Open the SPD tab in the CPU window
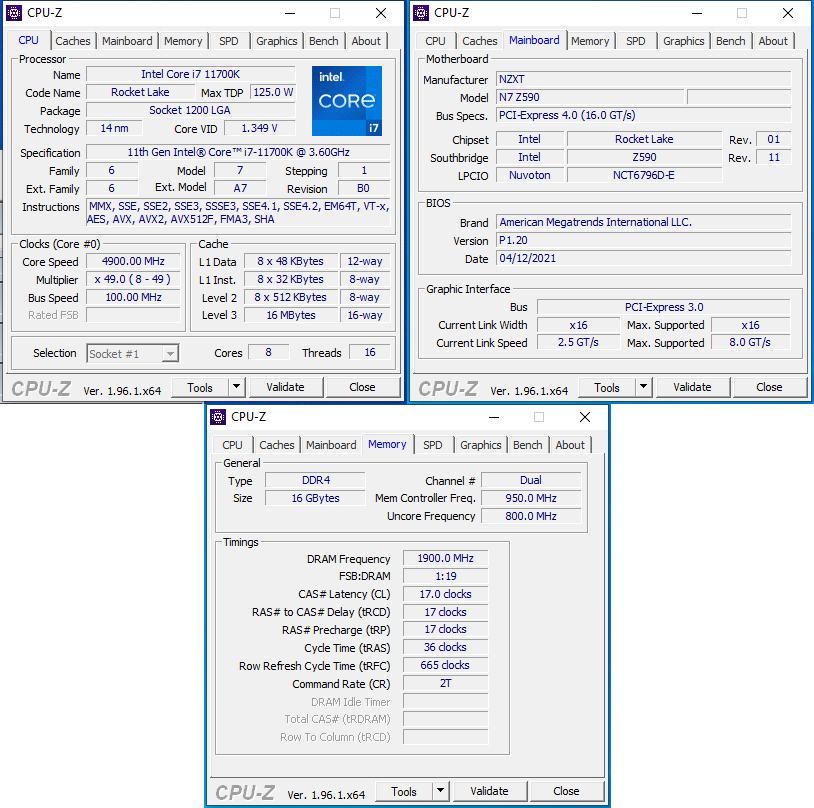The image size is (814, 808). click(228, 41)
